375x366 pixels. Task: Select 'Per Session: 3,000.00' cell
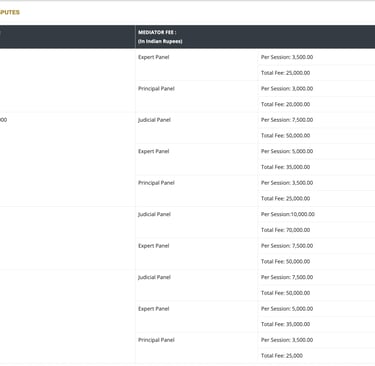coord(287,89)
